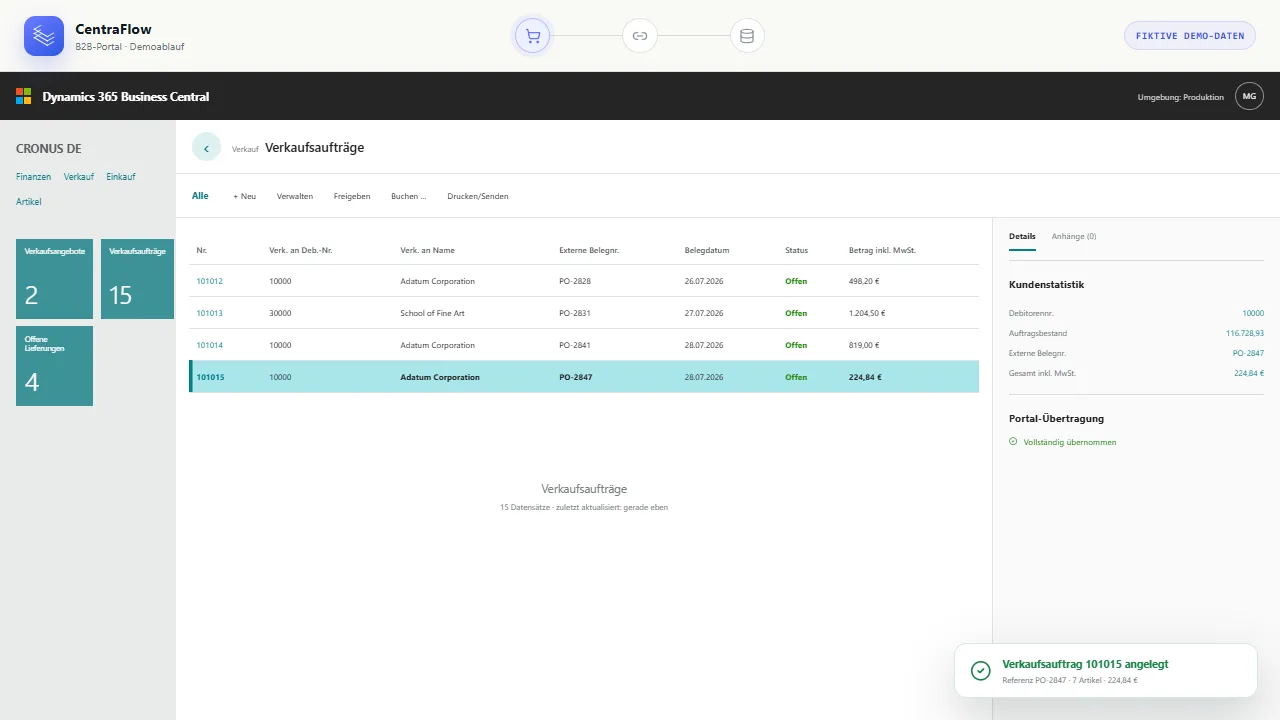The image size is (1280, 720).
Task: Open sales order 101014
Action: click(x=210, y=345)
